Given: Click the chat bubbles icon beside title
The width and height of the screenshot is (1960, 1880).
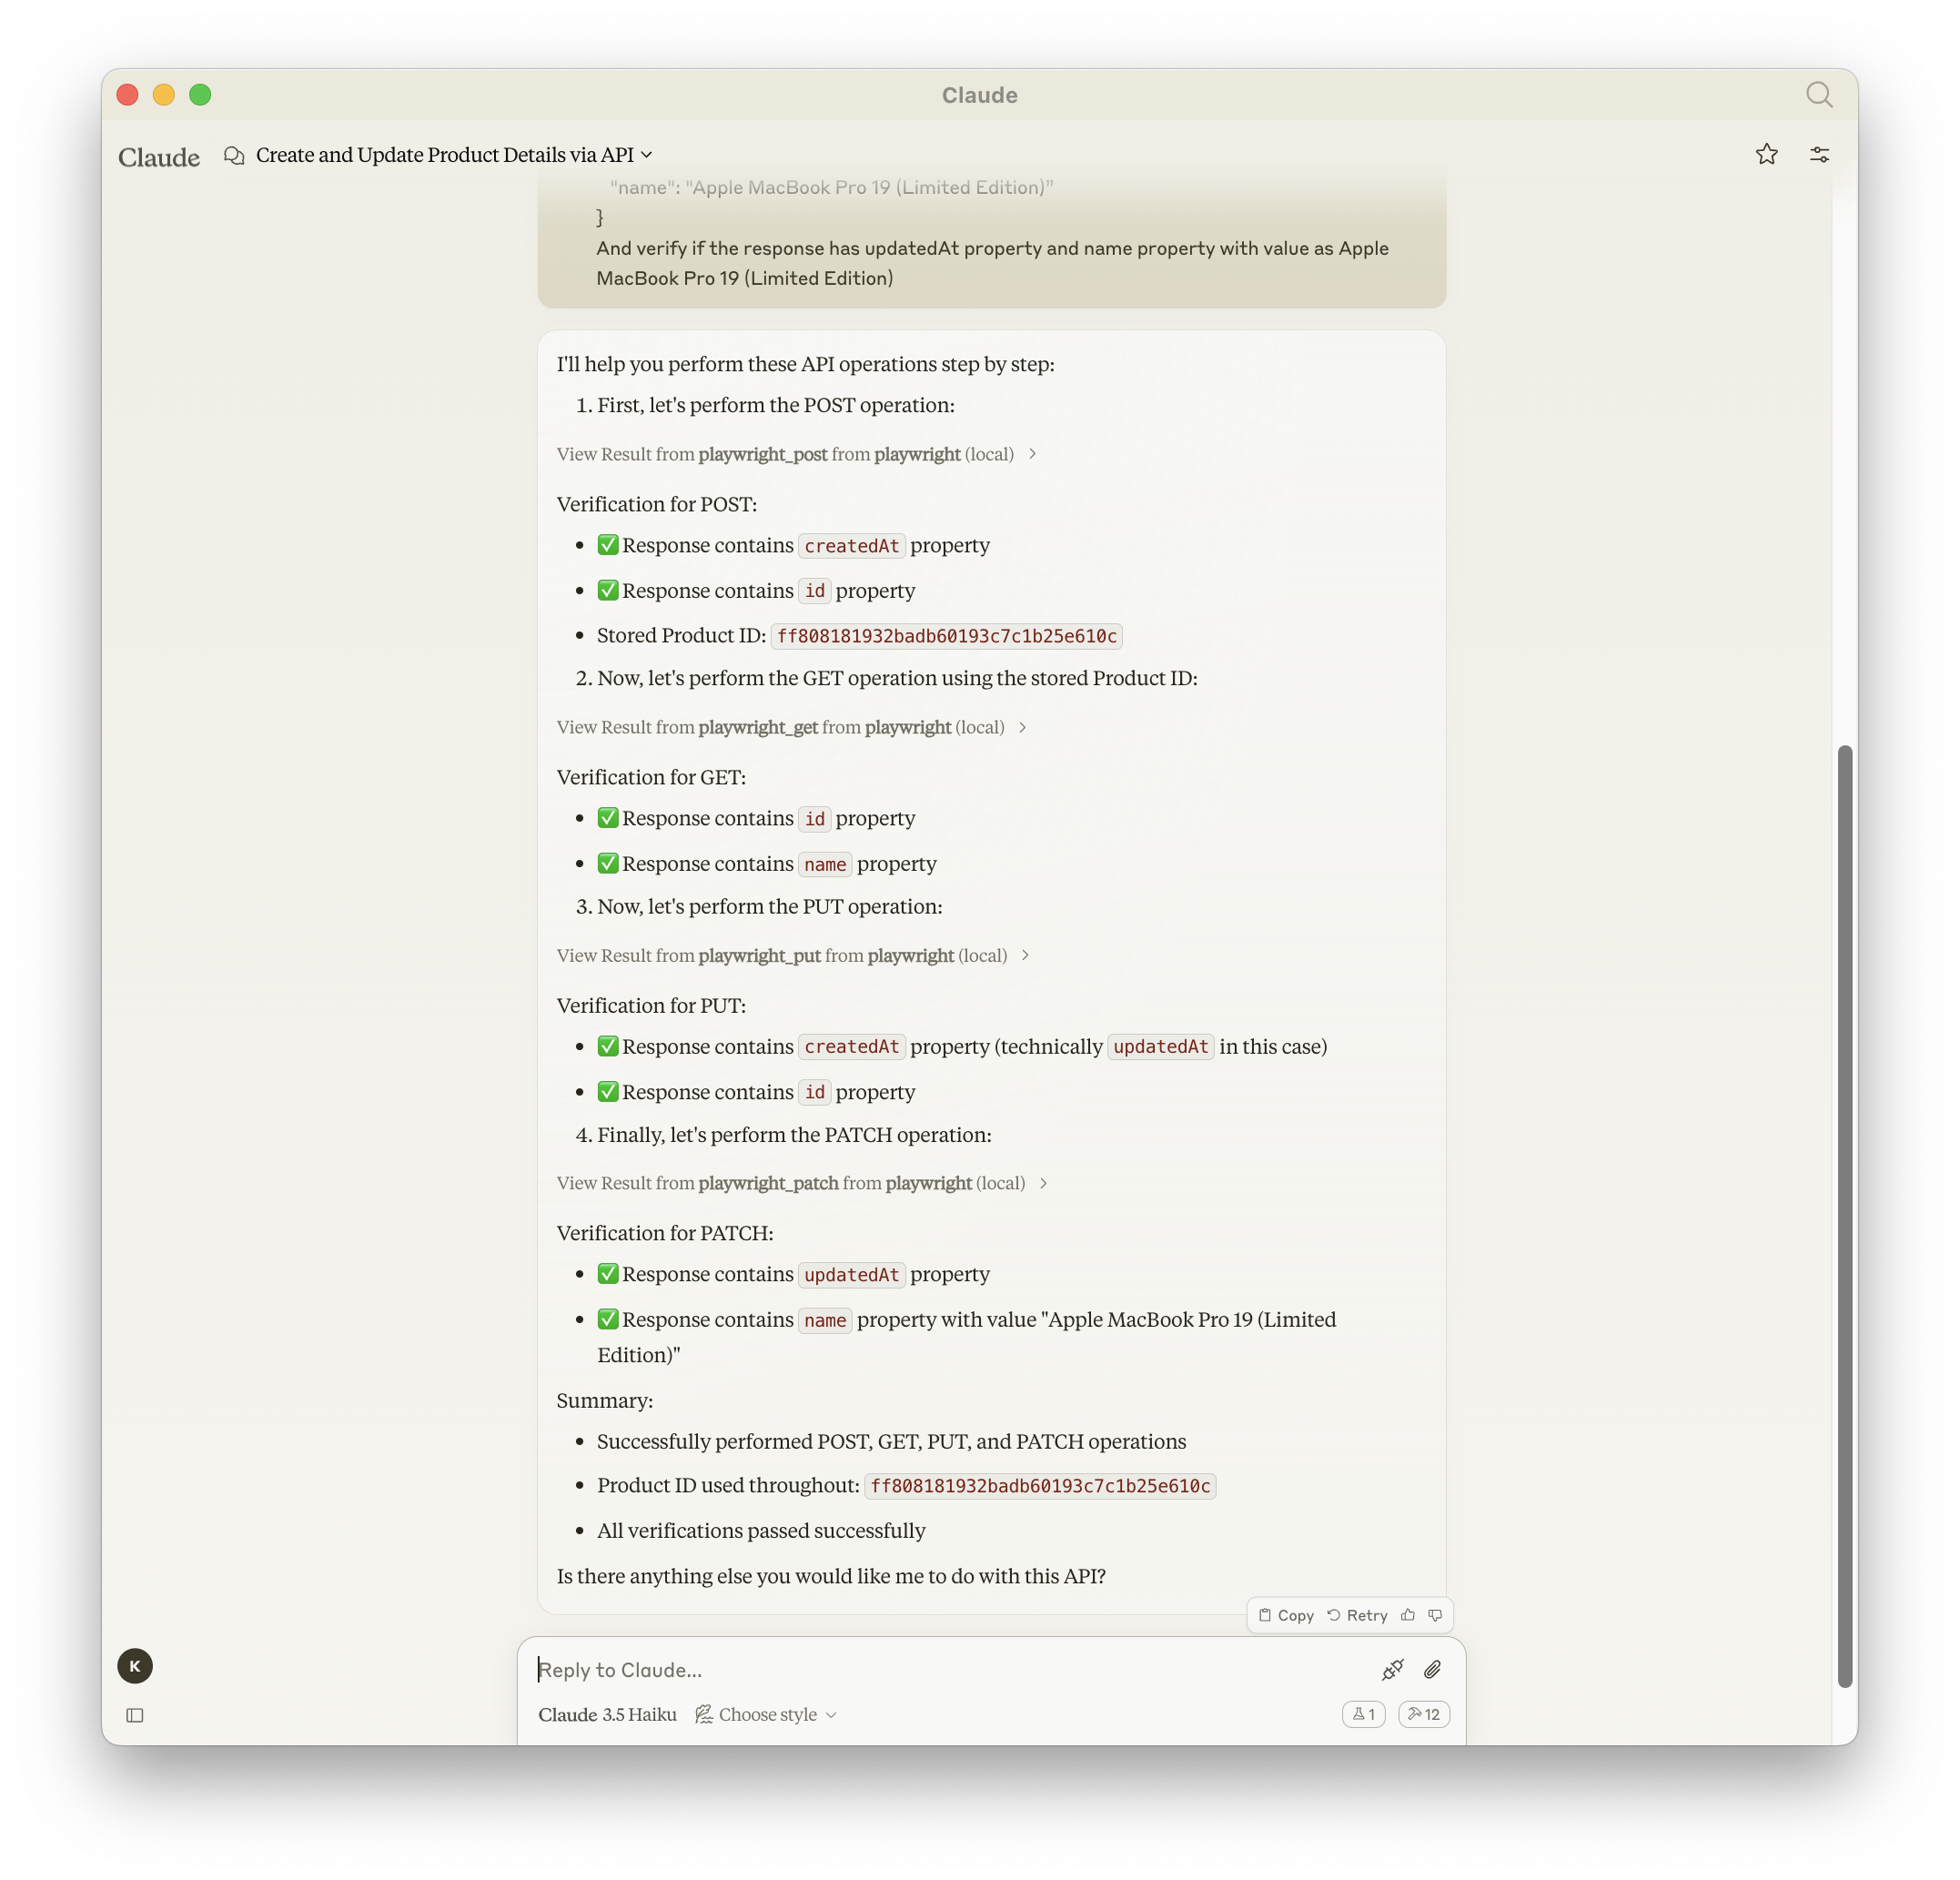Looking at the screenshot, I should 234,155.
